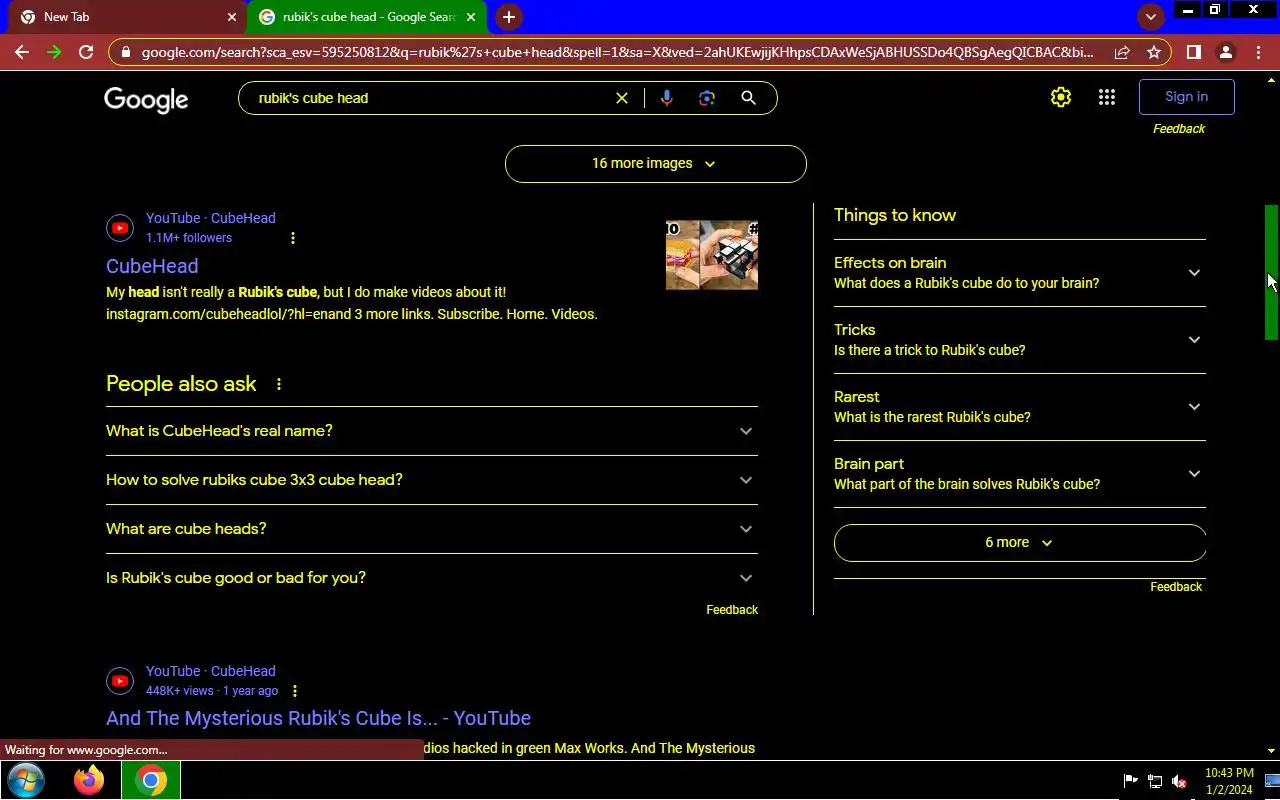Screen dimensions: 1280x800
Task: Expand Rarest topic
Action: tap(1020, 407)
